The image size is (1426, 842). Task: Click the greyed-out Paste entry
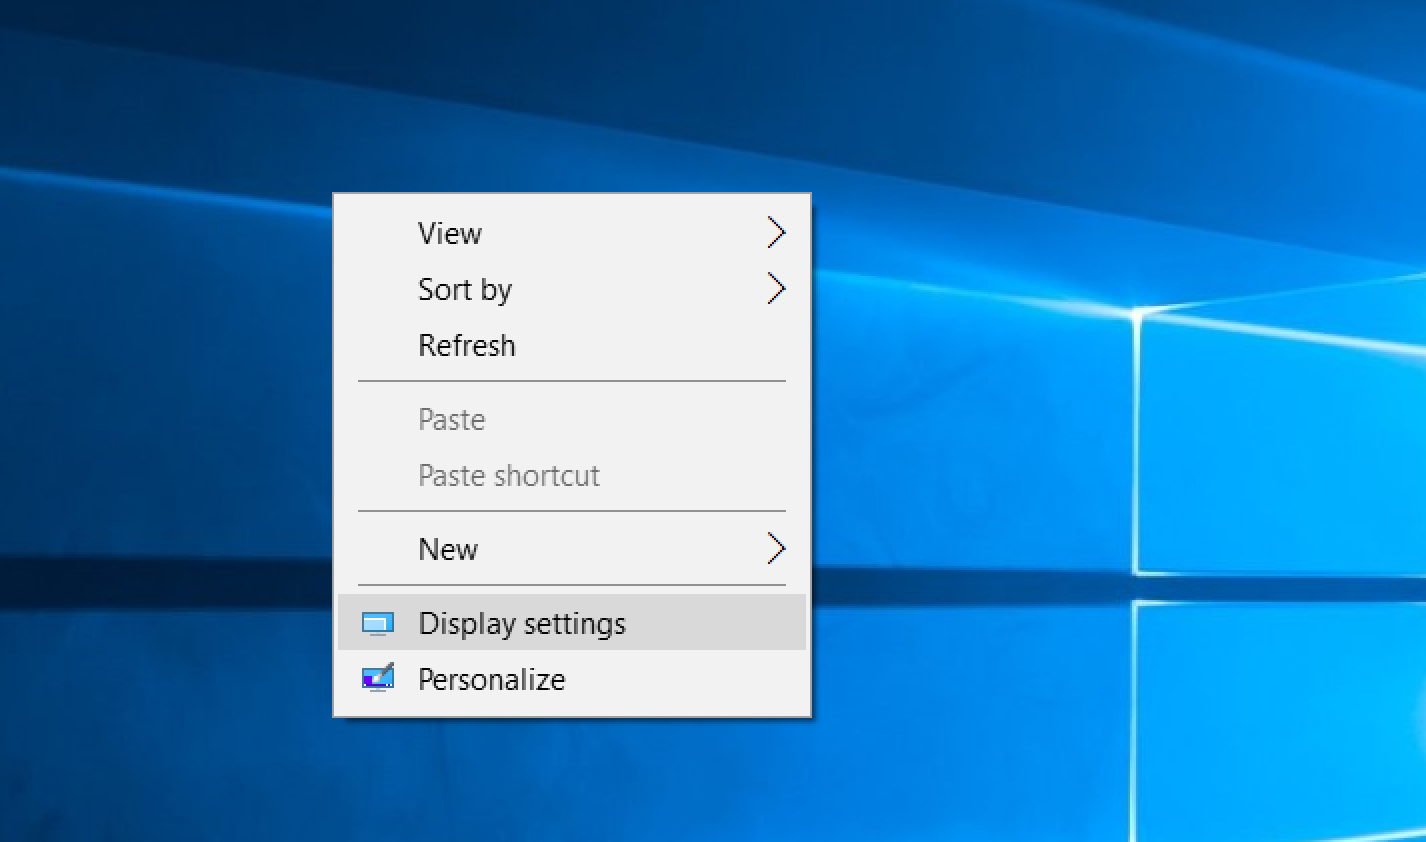[x=451, y=419]
